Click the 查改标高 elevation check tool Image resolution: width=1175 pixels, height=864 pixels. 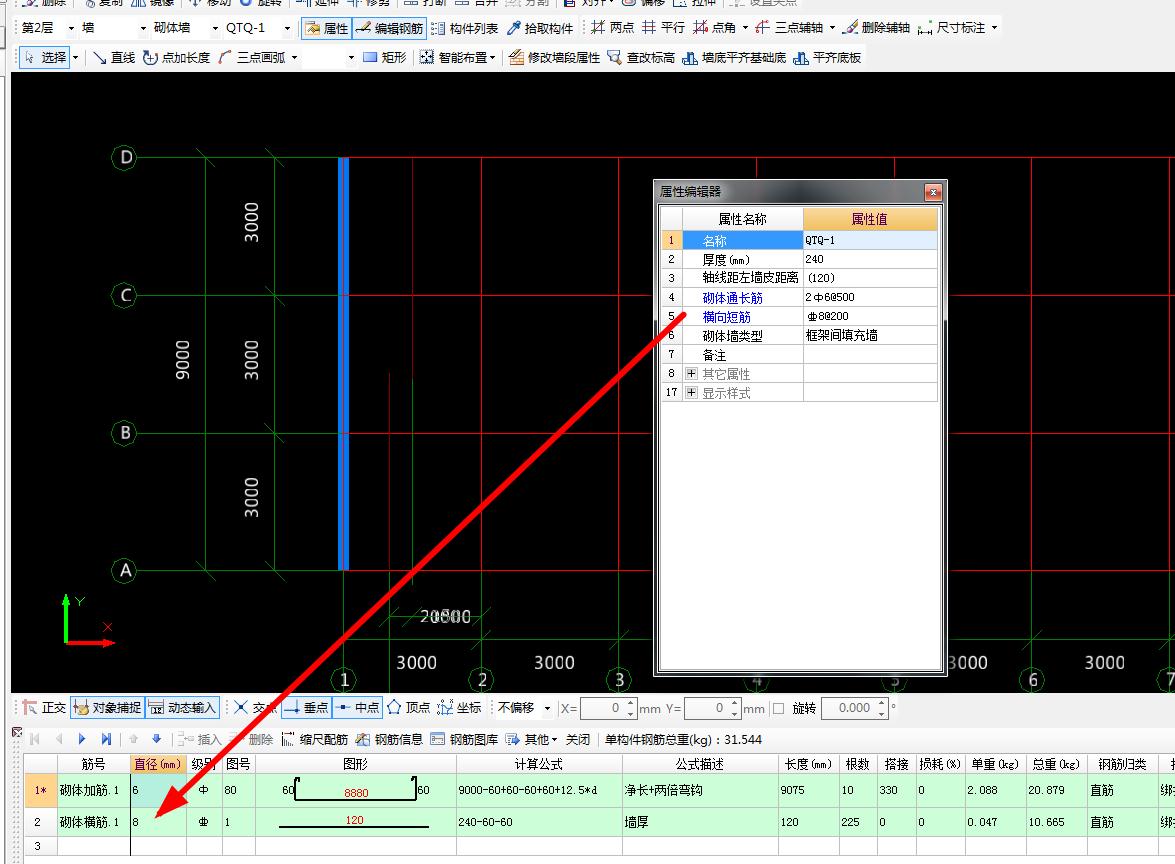(641, 58)
